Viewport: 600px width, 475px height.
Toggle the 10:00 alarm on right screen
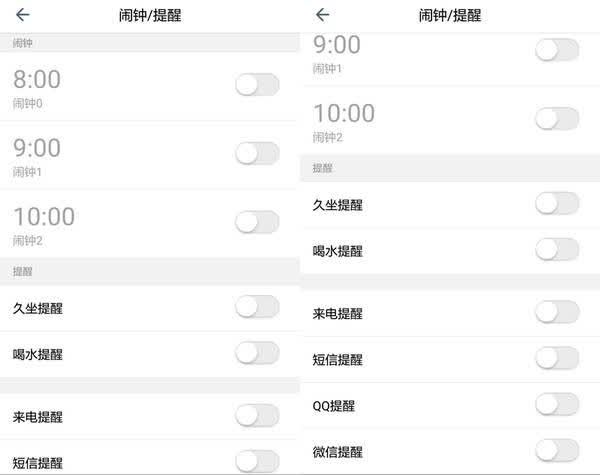[557, 119]
